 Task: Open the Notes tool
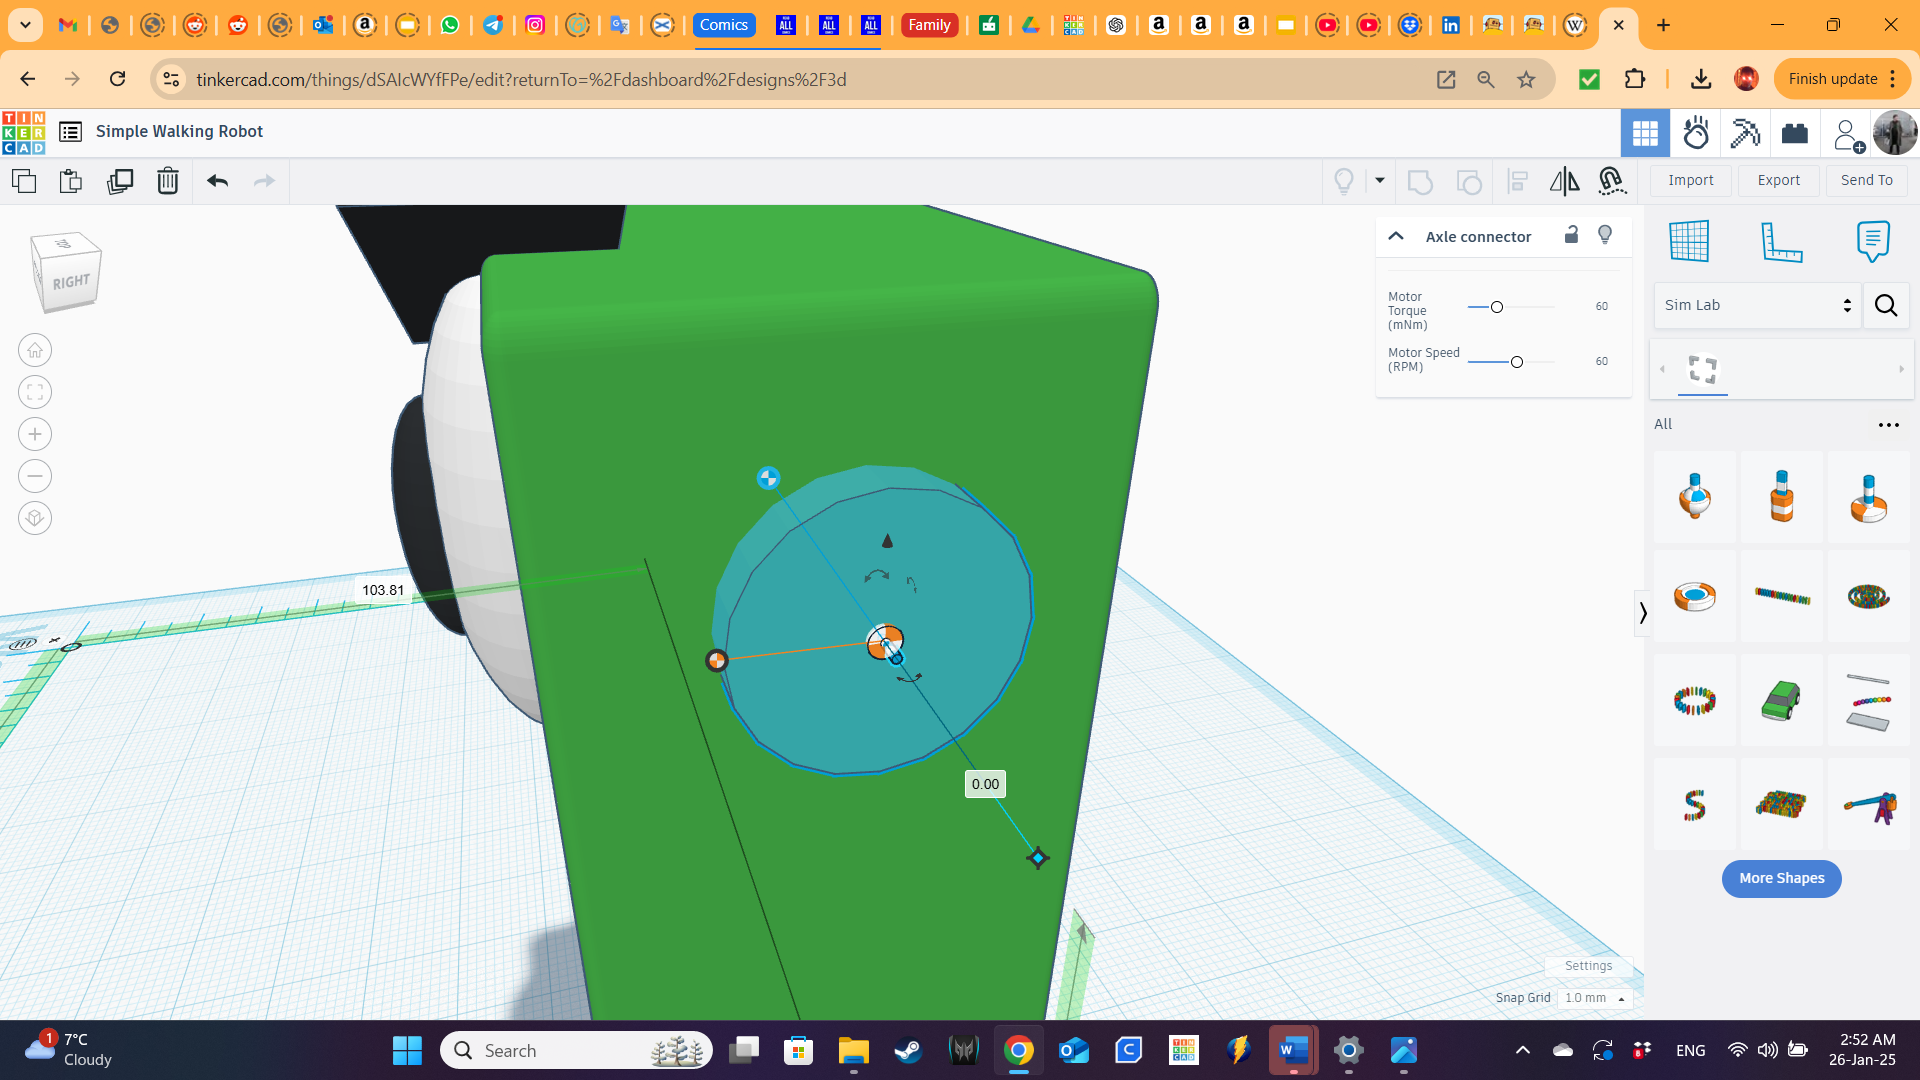pos(1872,241)
